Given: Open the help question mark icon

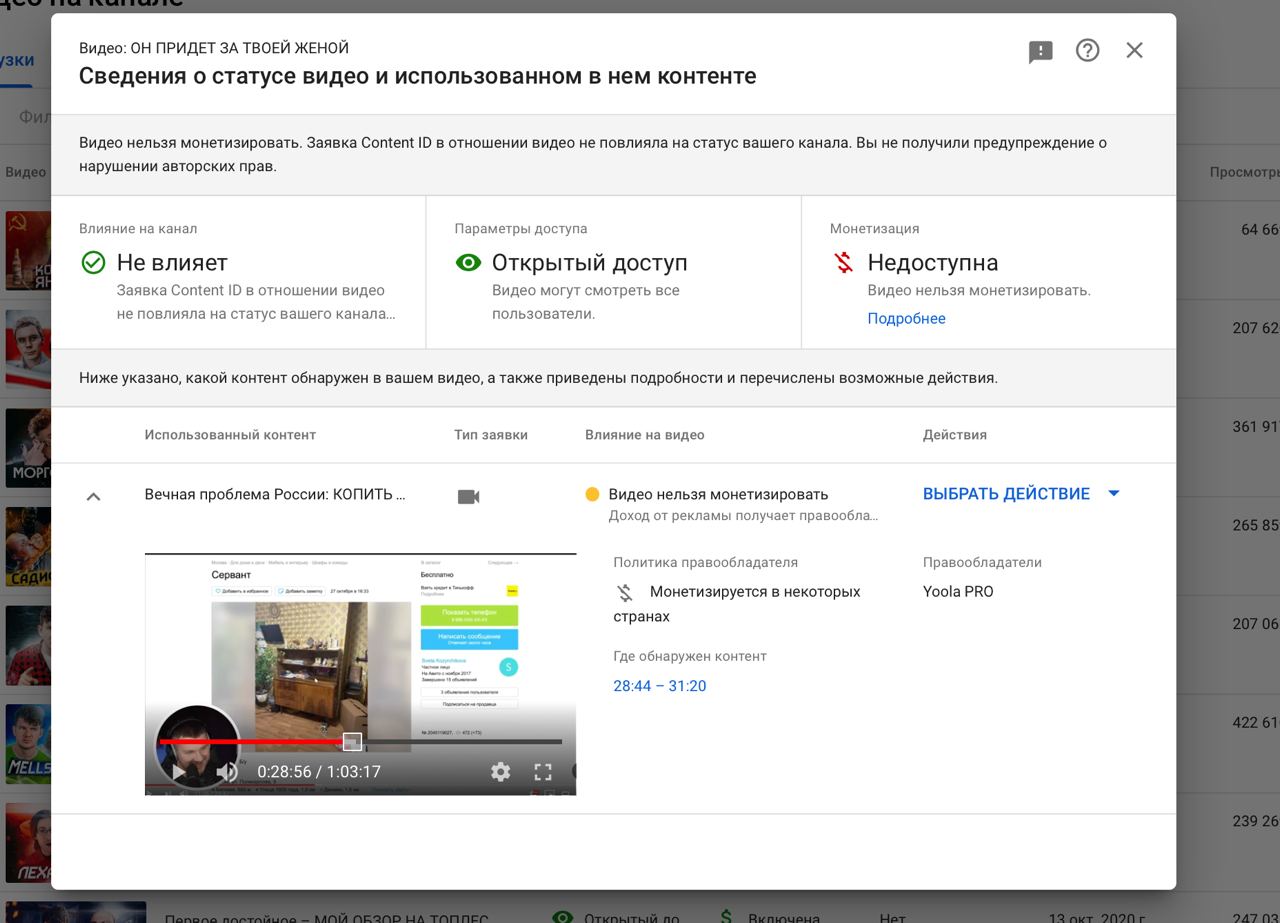Looking at the screenshot, I should [x=1087, y=50].
